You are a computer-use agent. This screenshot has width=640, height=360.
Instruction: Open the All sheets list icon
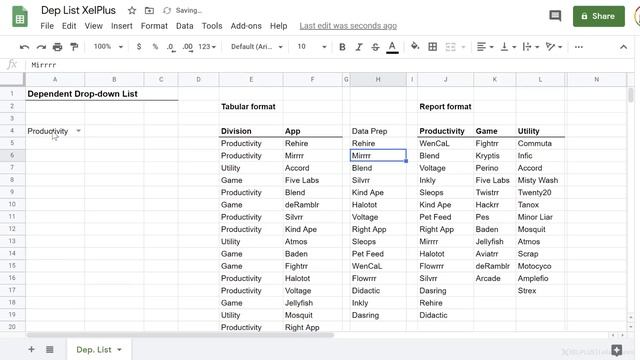pyautogui.click(x=50, y=349)
